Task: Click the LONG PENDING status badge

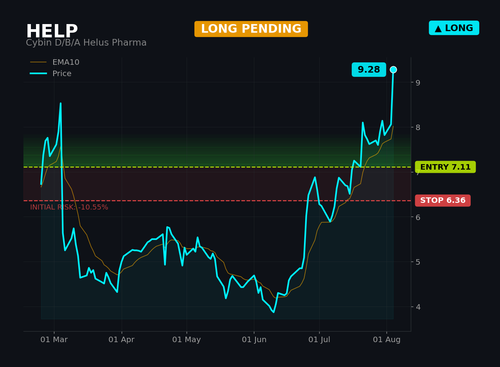Action: (251, 29)
